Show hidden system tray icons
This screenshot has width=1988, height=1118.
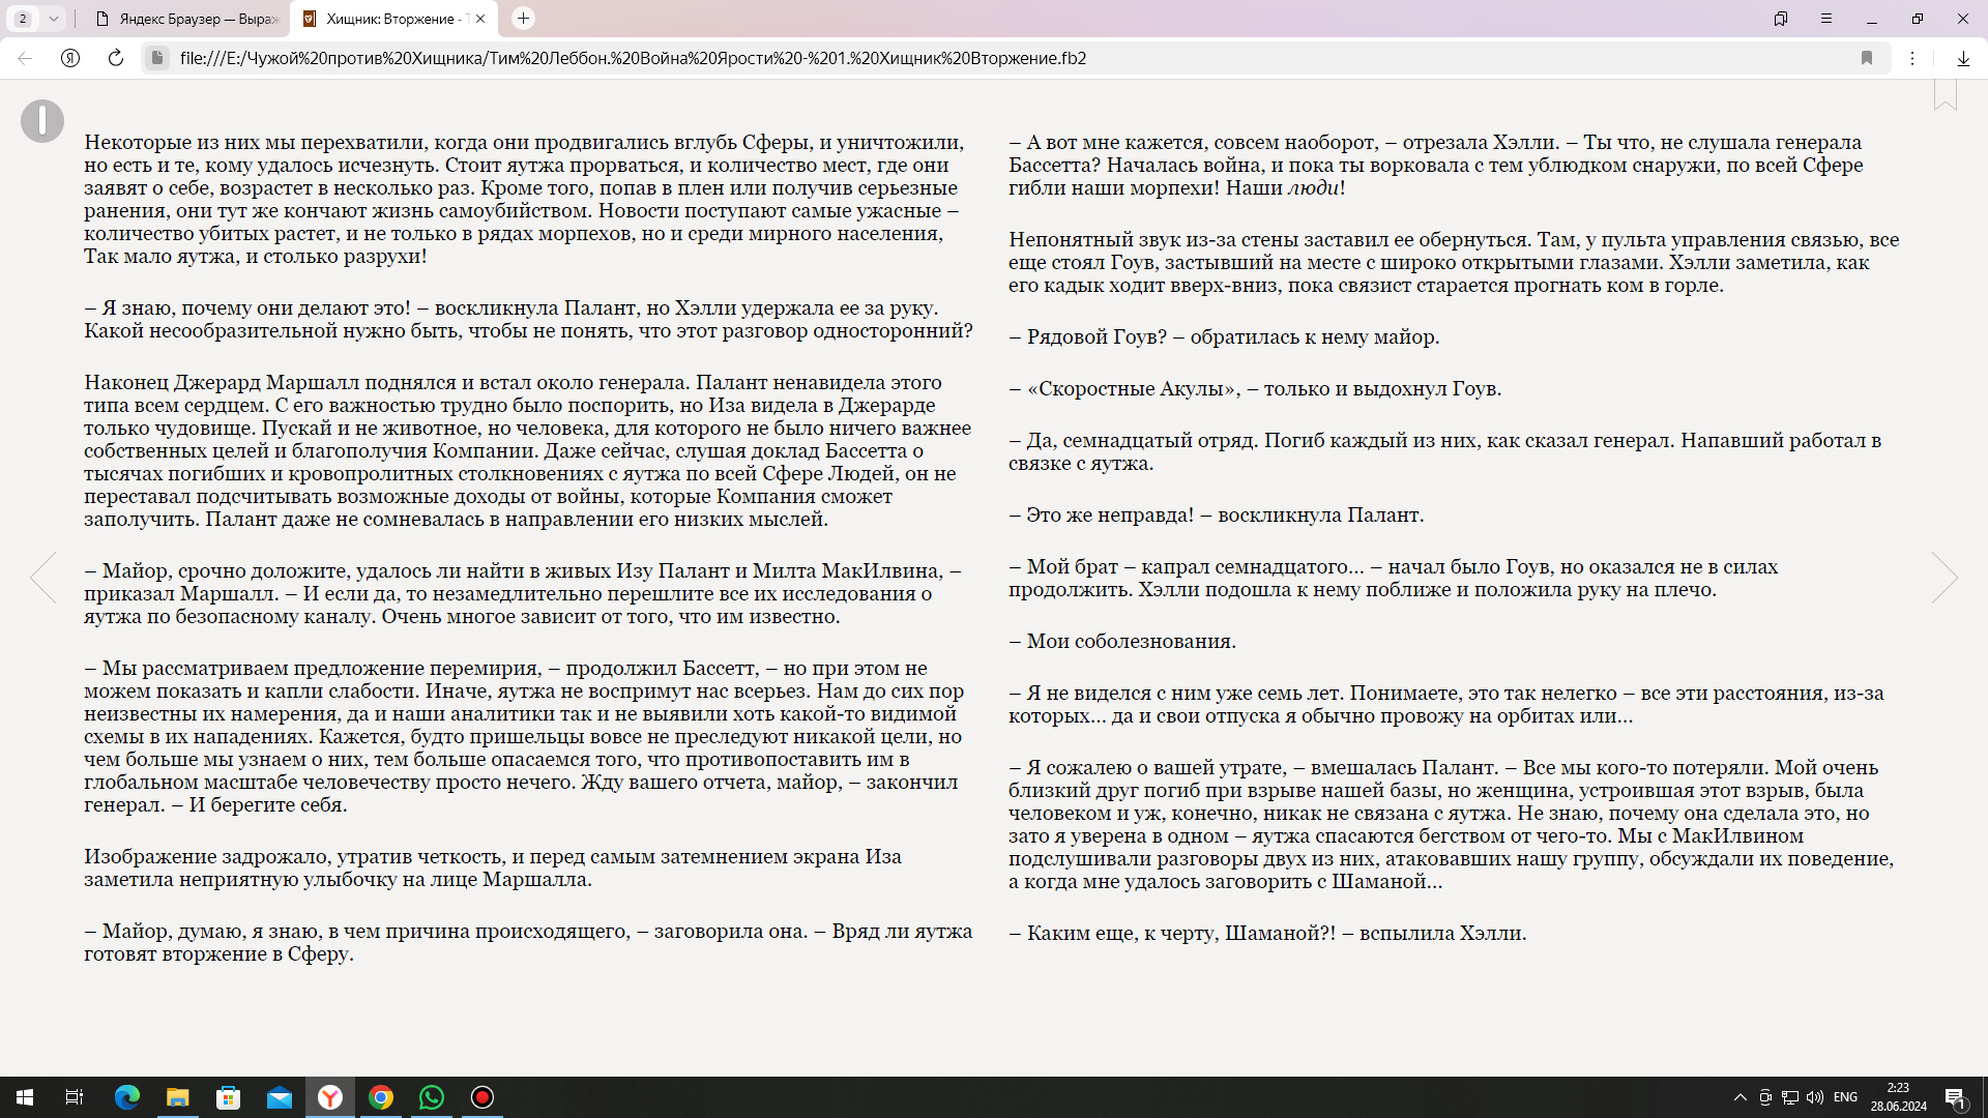[1740, 1097]
